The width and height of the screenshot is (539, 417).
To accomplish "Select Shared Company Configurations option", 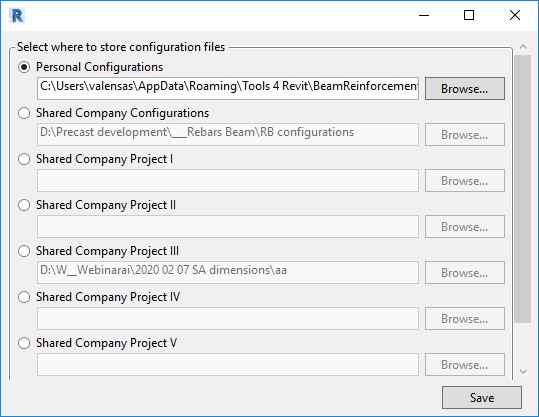I will point(24,113).
